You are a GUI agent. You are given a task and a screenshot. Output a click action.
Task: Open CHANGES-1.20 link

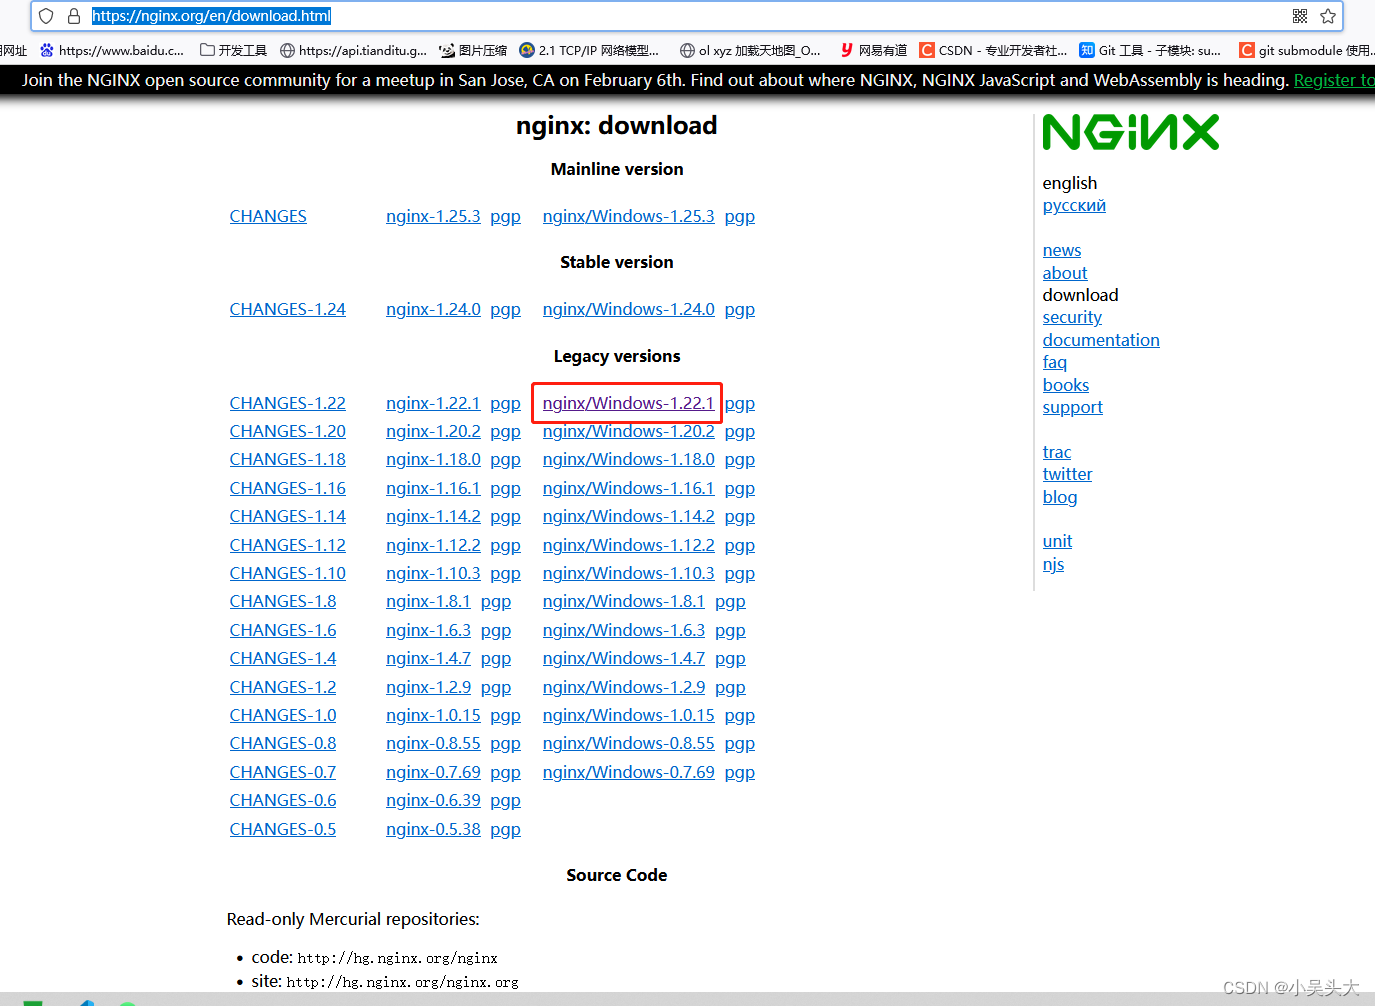[x=288, y=431]
